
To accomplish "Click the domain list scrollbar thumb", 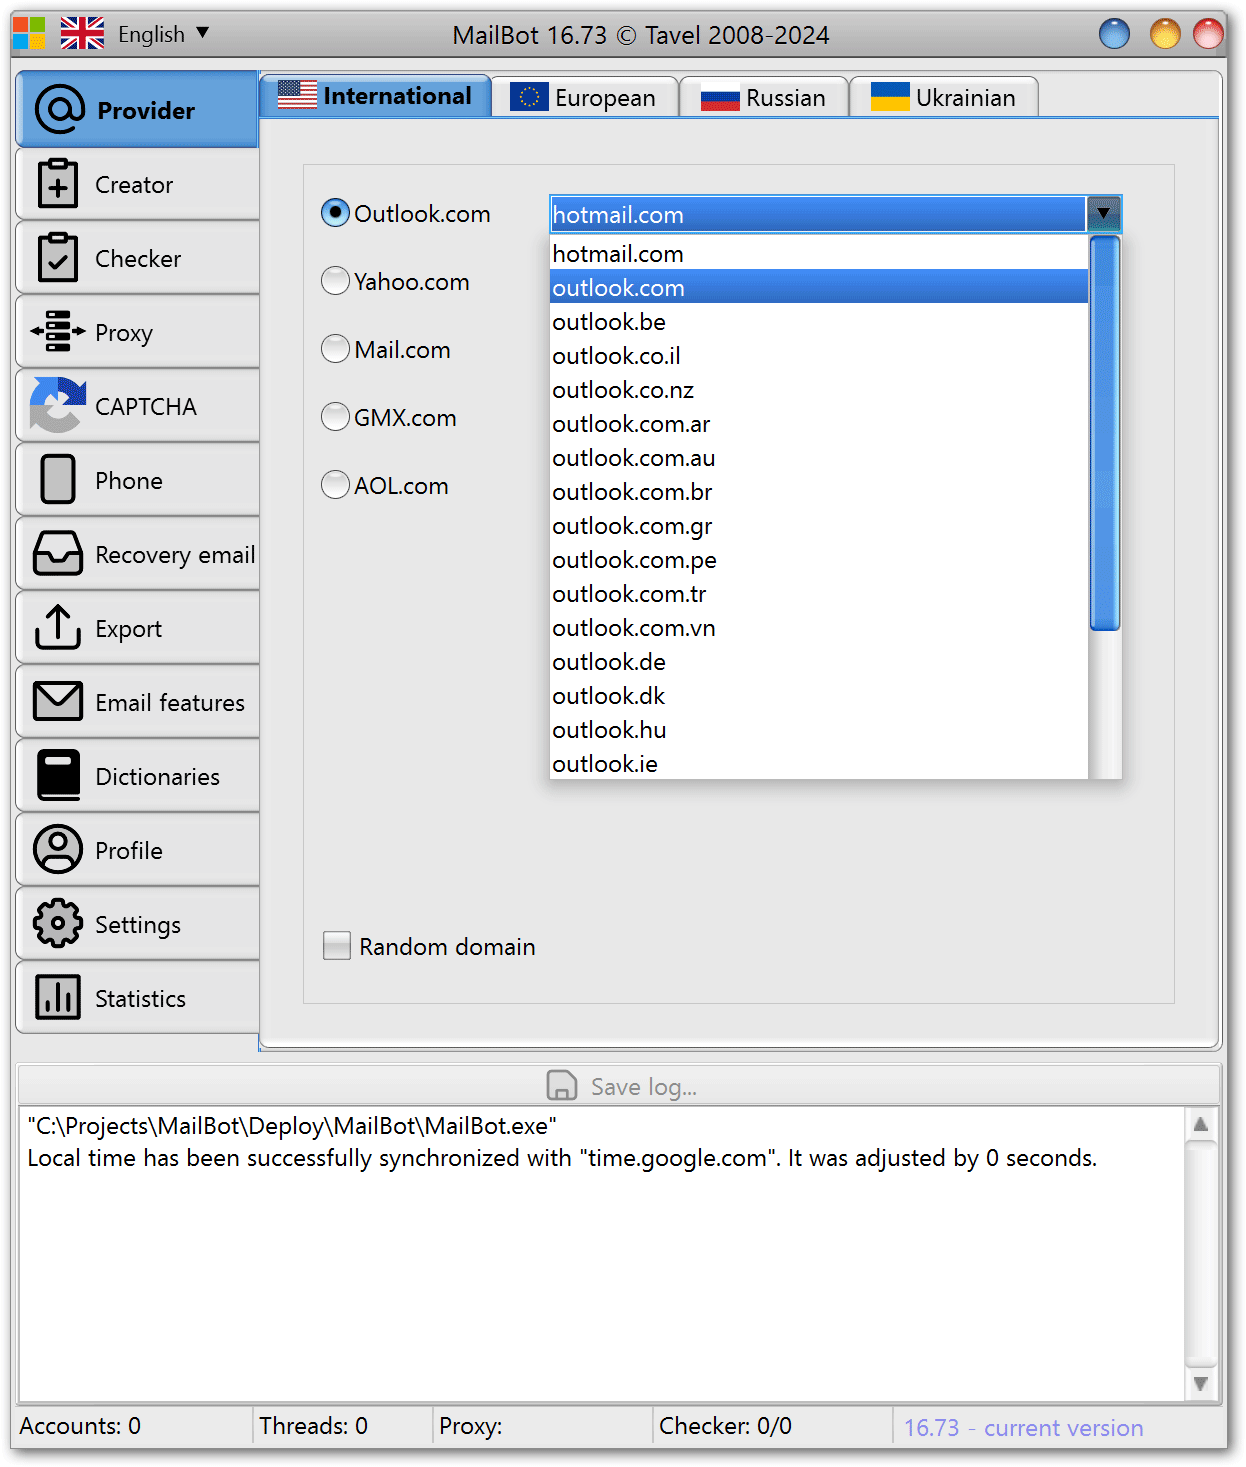I will 1104,433.
